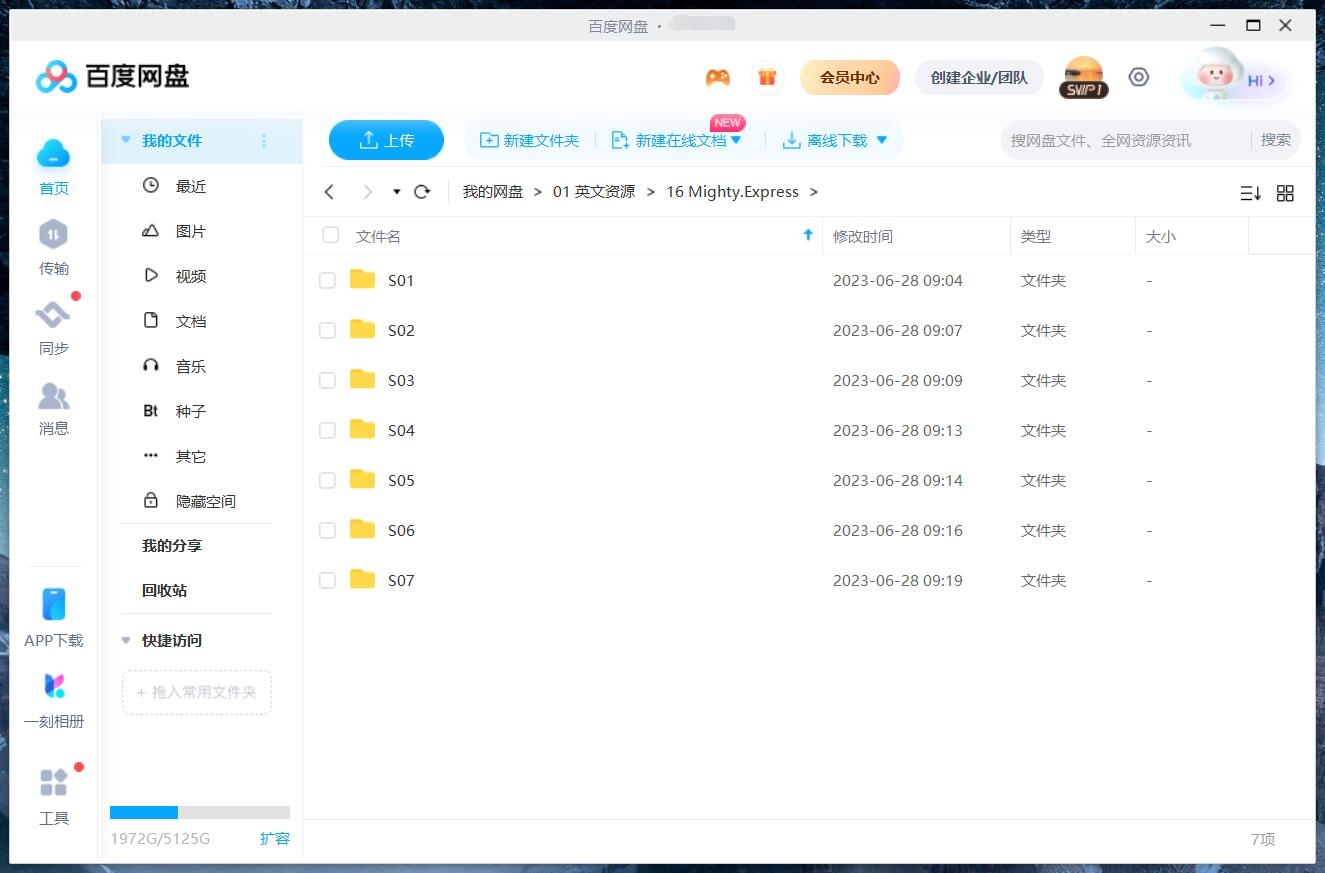Open 消息 (Messages) from the sidebar

53,397
